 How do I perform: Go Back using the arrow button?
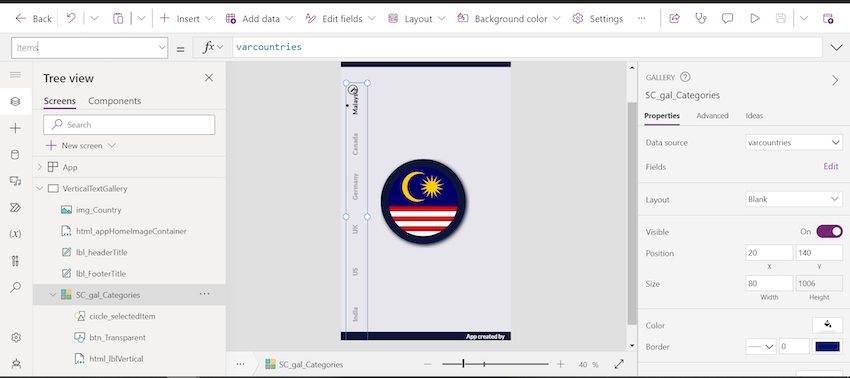(x=34, y=18)
